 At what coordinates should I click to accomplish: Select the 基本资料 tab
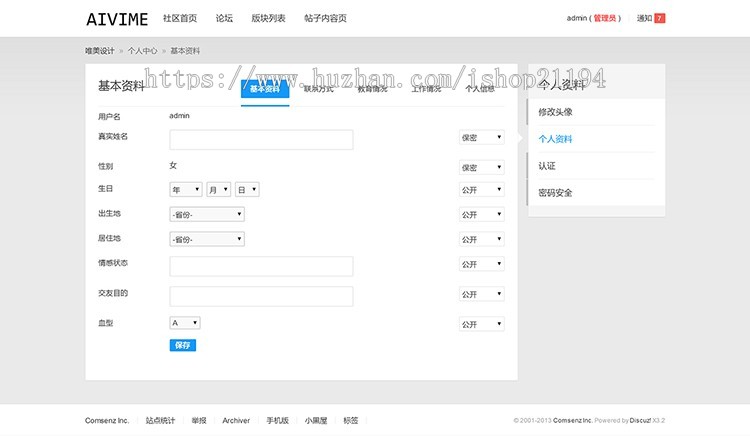tap(265, 89)
